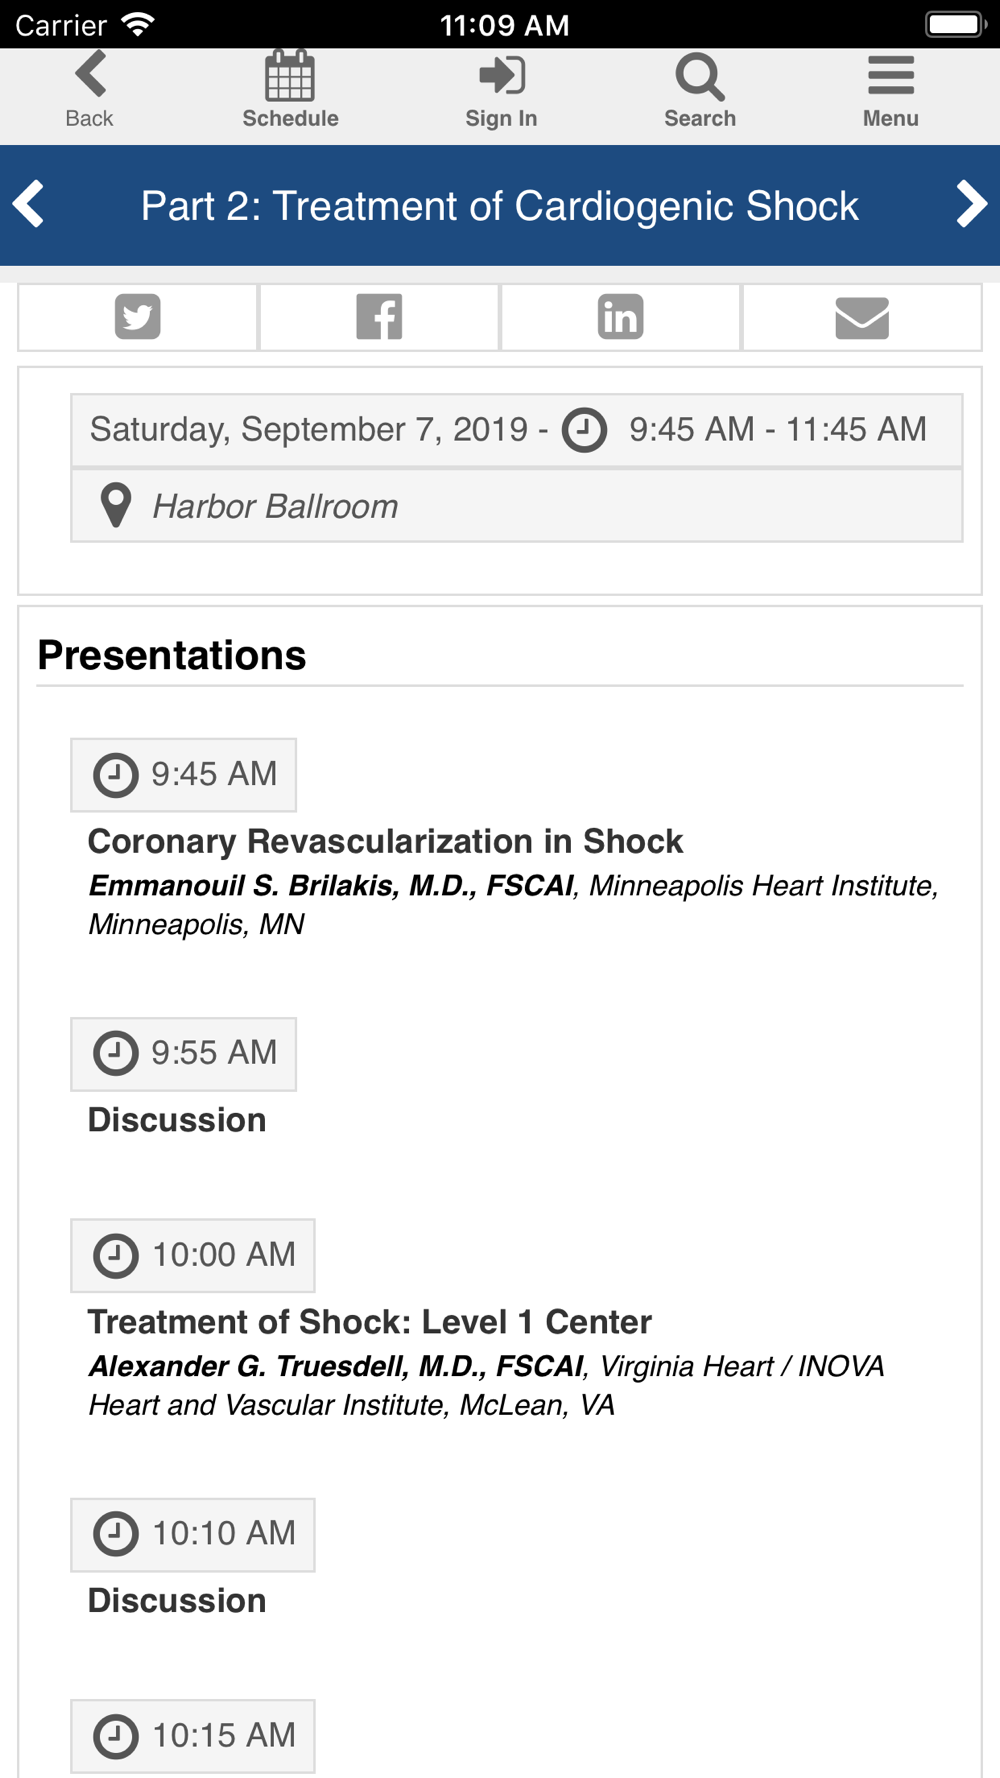Select speaker Alexander G. Truesdell

[x=336, y=1366]
